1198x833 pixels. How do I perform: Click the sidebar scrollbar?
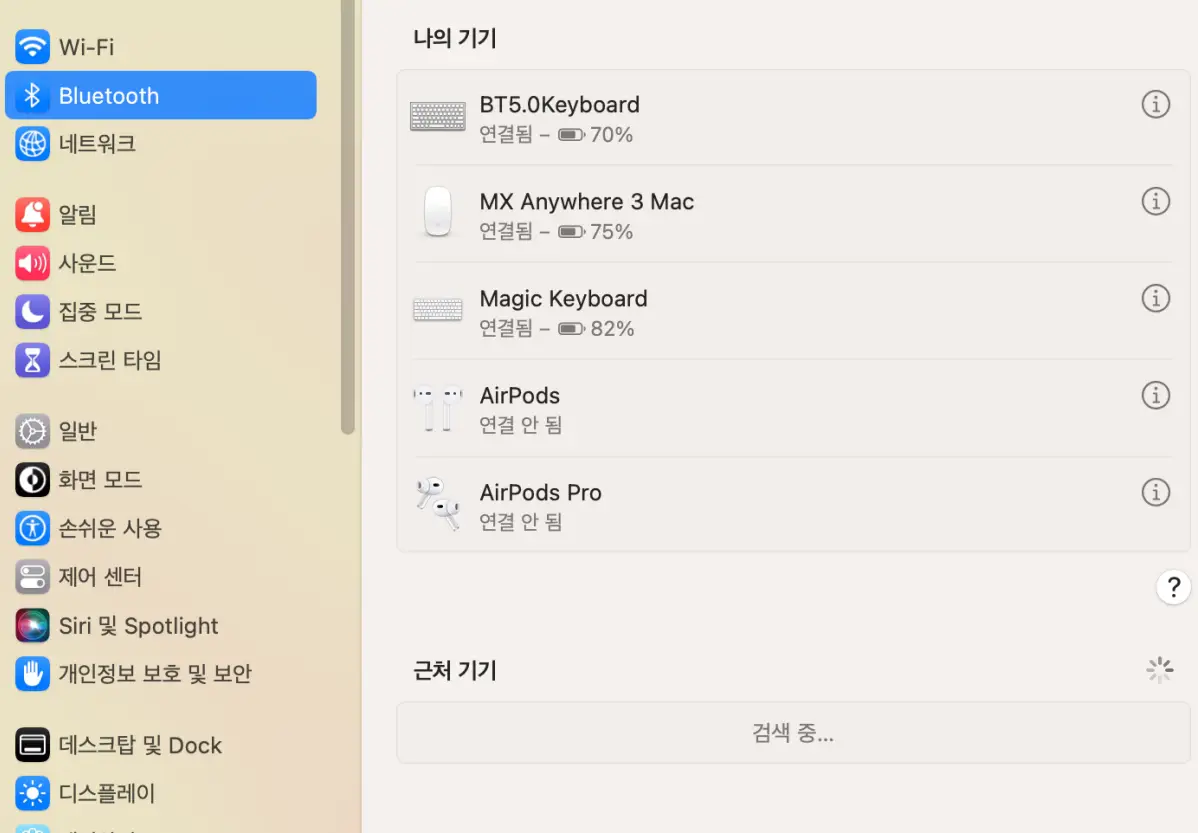348,216
